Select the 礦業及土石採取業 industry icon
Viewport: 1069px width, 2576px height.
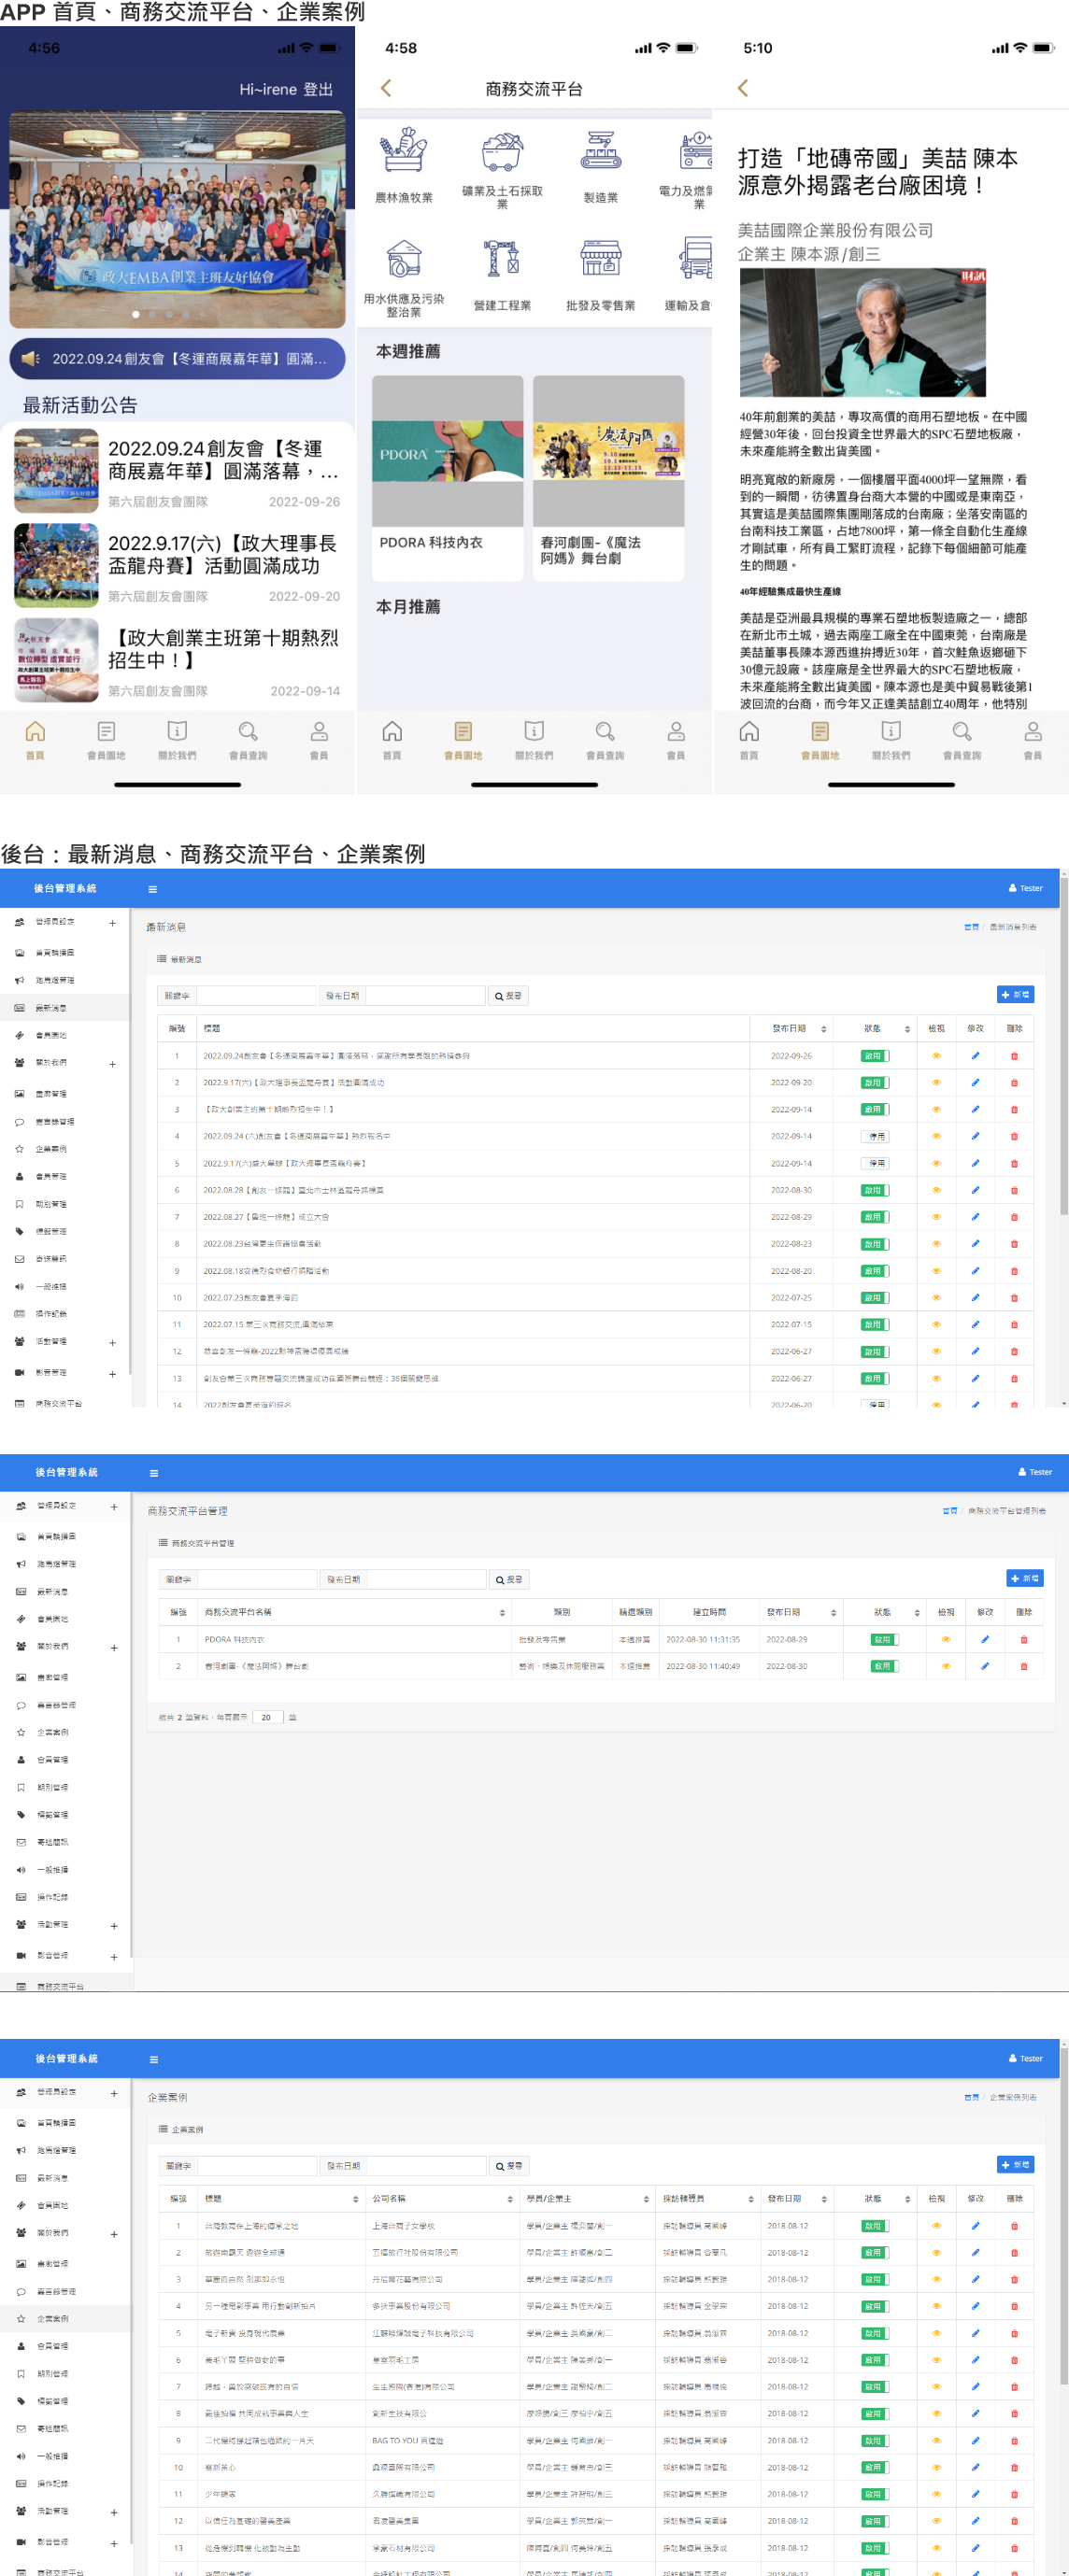click(502, 151)
